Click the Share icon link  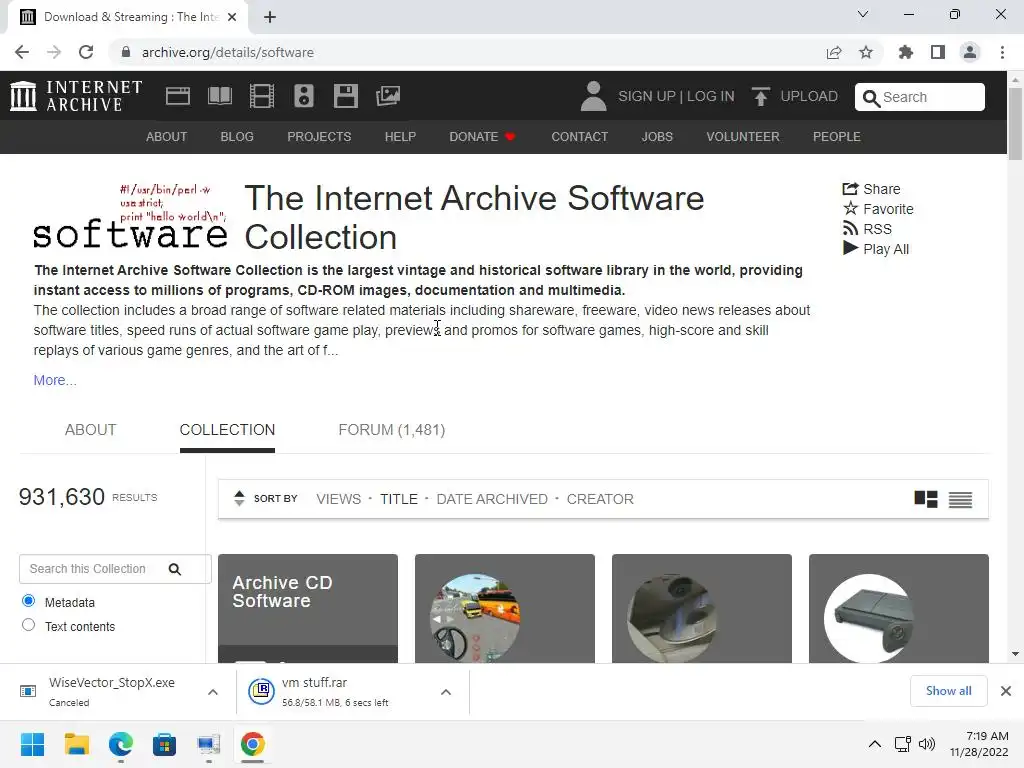(x=871, y=189)
